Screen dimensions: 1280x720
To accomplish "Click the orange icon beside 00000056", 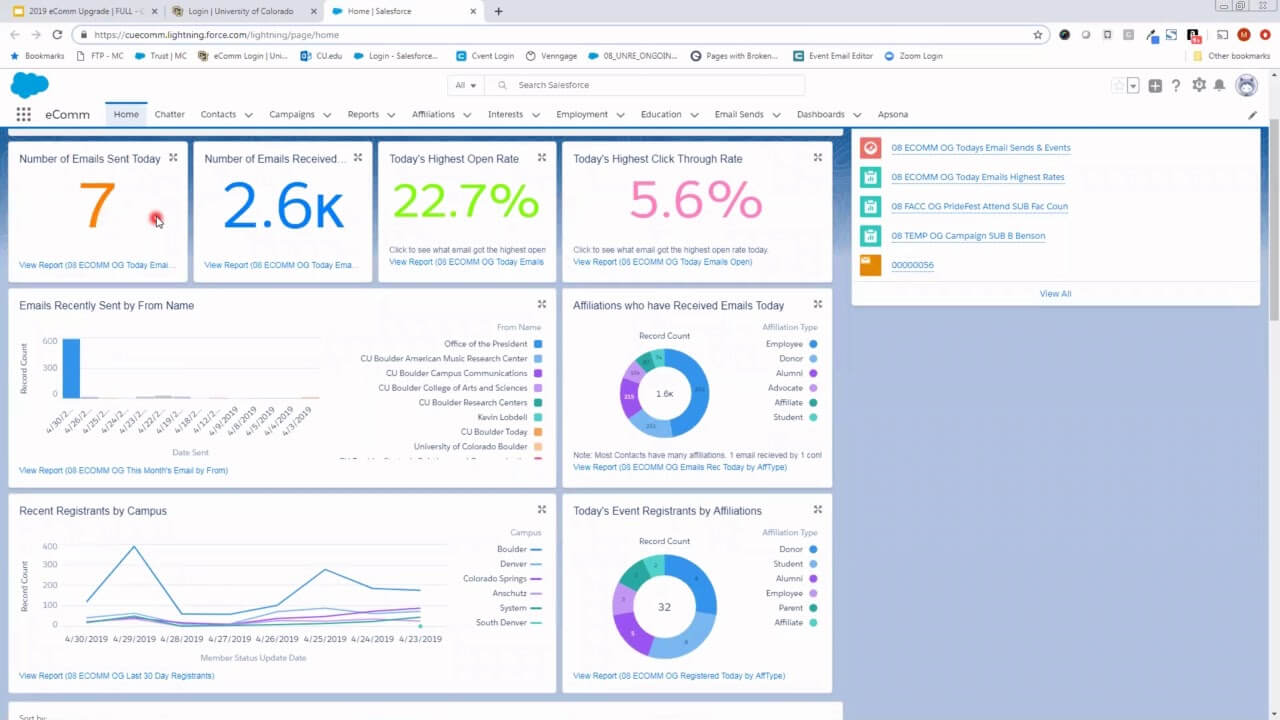I will point(870,265).
